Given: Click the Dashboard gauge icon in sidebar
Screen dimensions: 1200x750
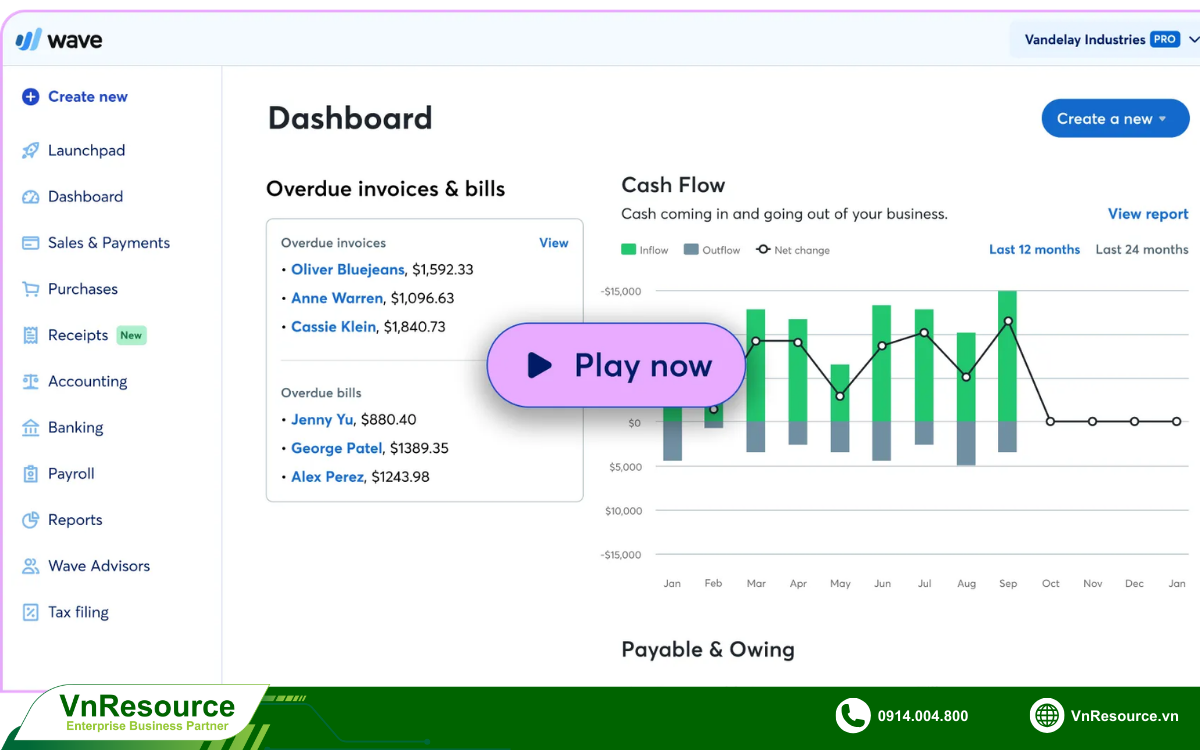Looking at the screenshot, I should tap(30, 197).
